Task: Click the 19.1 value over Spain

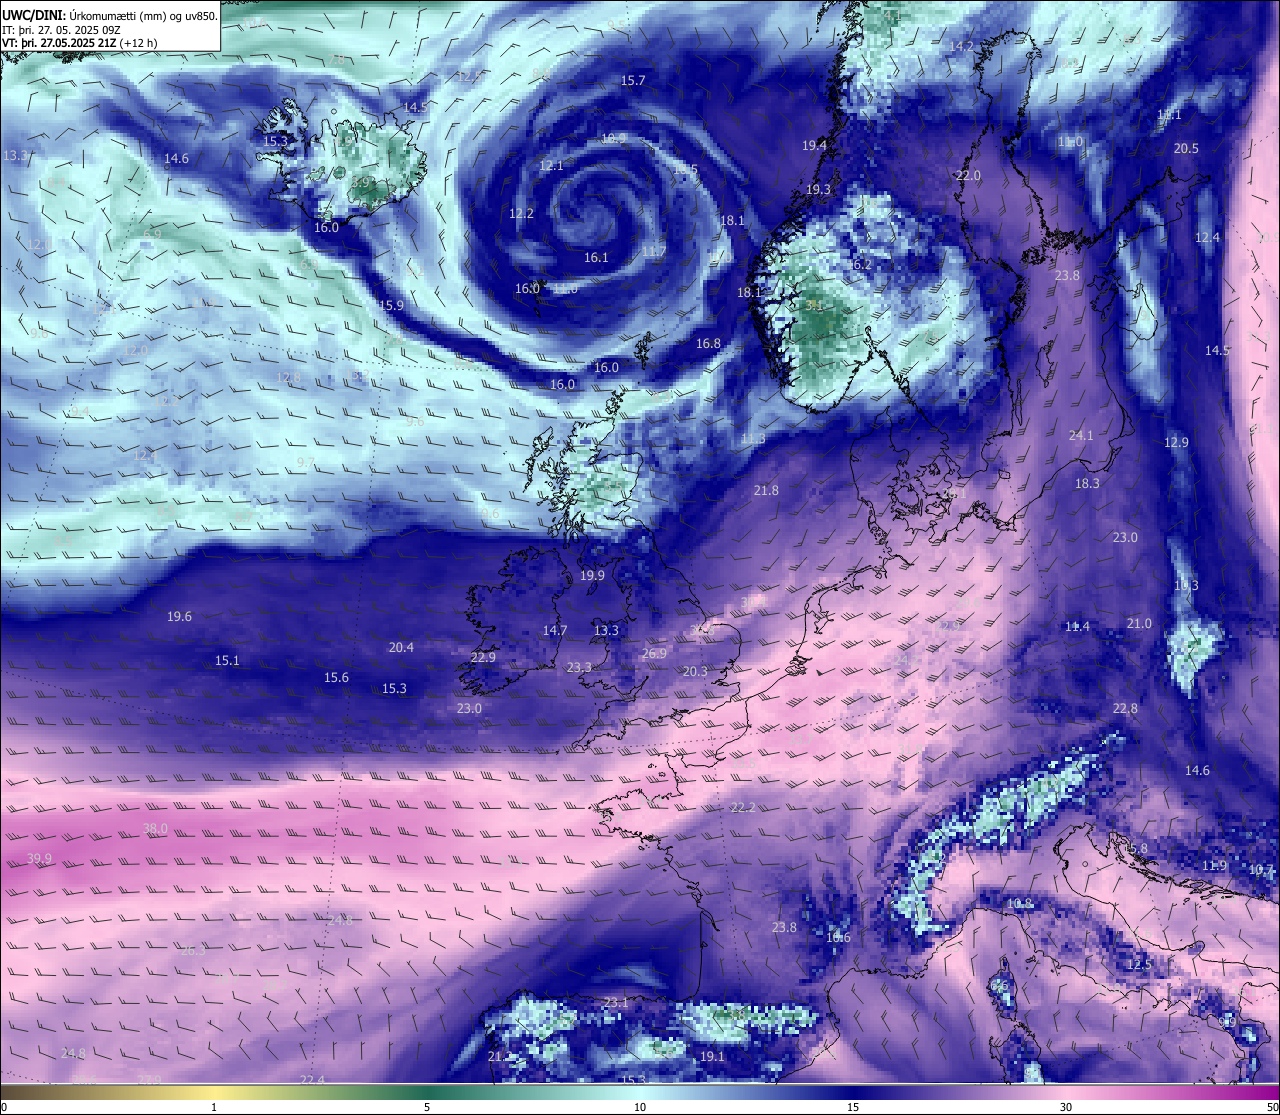Action: pos(712,1056)
